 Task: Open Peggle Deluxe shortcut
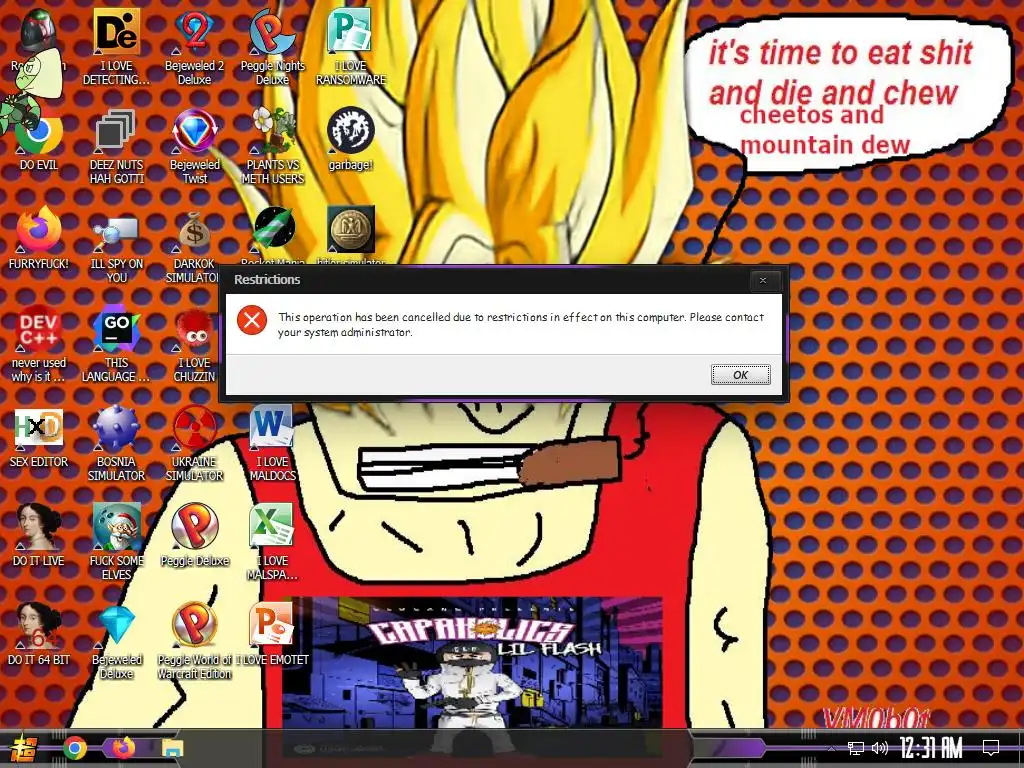(x=194, y=534)
